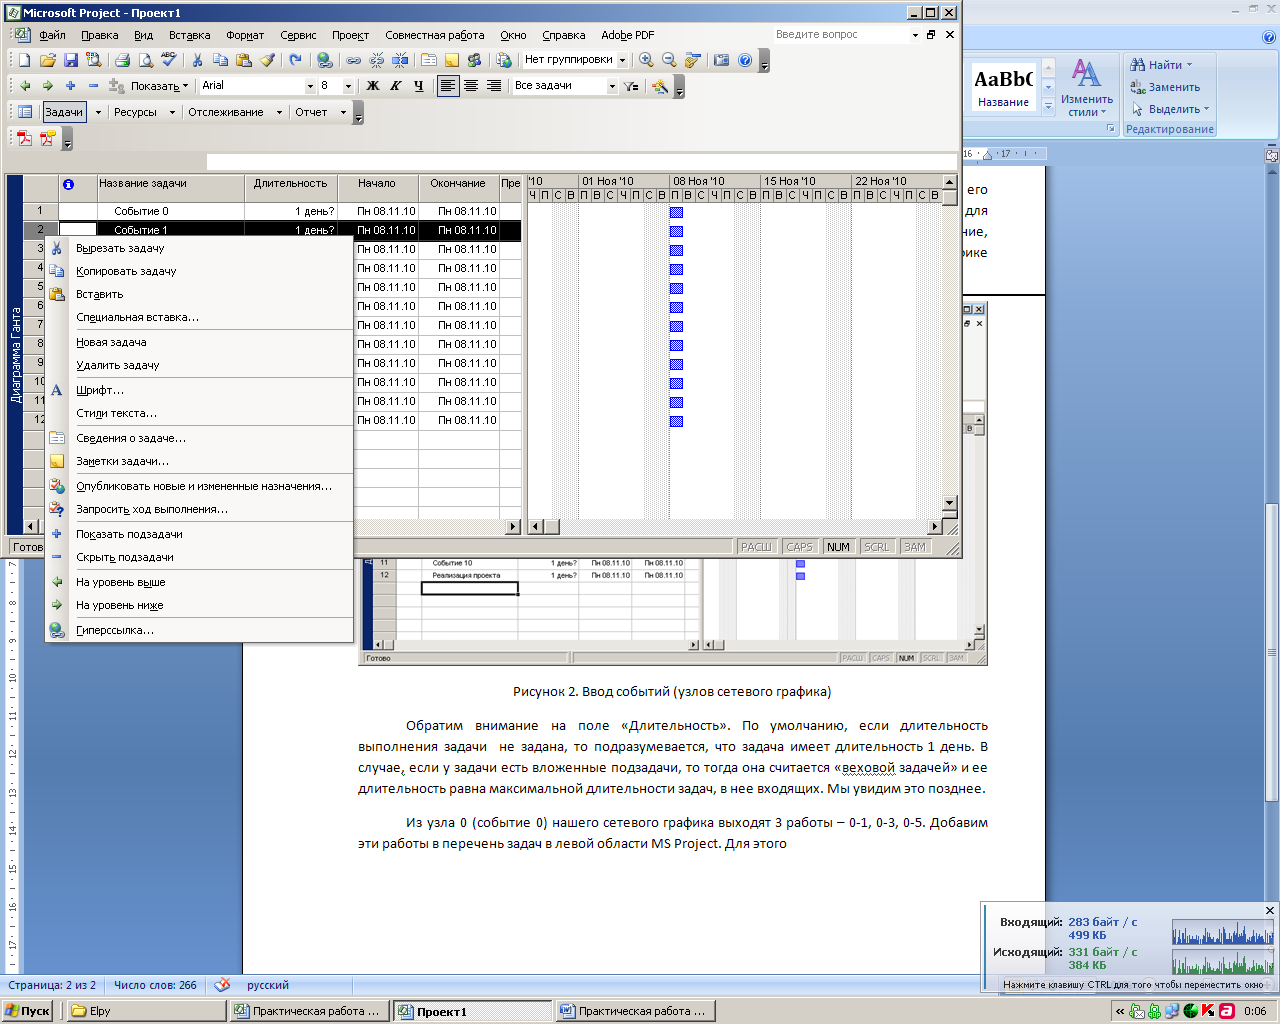Click the New project file icon
This screenshot has height=1024, width=1280.
coord(25,60)
